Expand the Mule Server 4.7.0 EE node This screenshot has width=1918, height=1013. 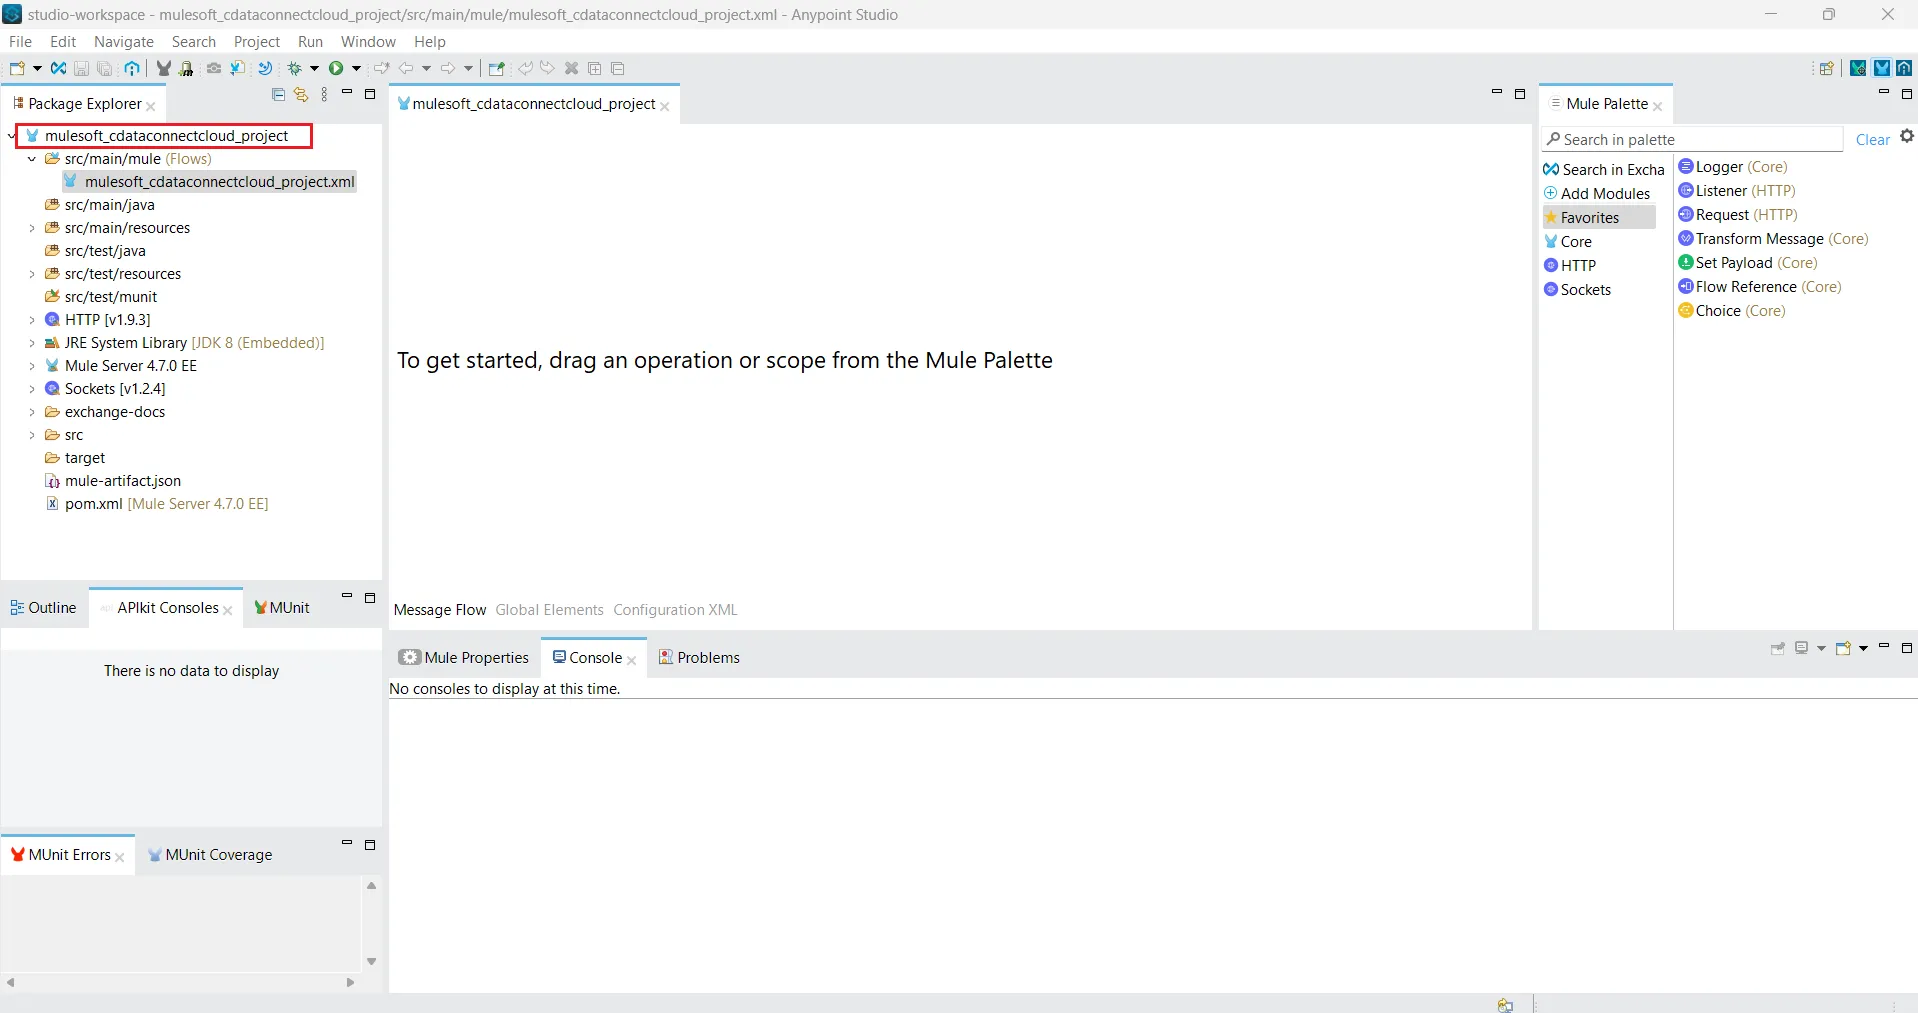tap(33, 366)
